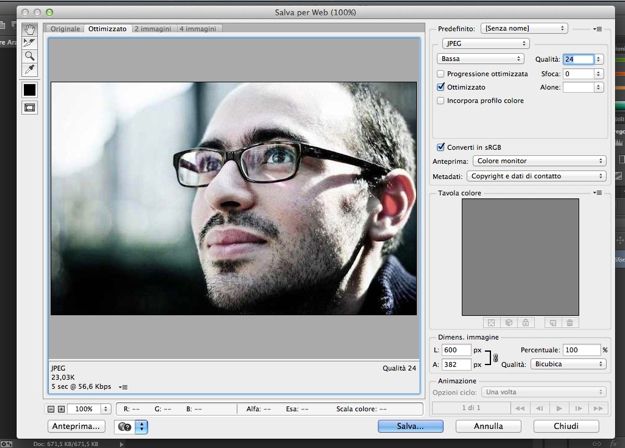The height and width of the screenshot is (448, 625).
Task: Click the black eyedropper color swatch
Action: pyautogui.click(x=29, y=90)
